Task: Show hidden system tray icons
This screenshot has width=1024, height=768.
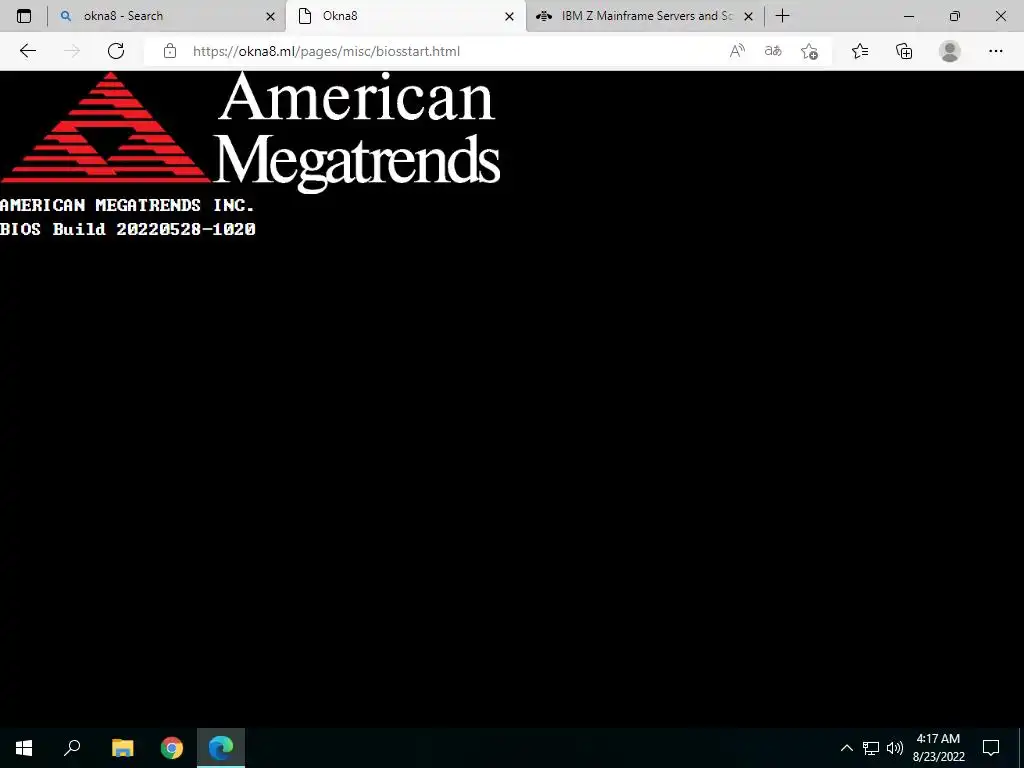Action: click(x=846, y=748)
